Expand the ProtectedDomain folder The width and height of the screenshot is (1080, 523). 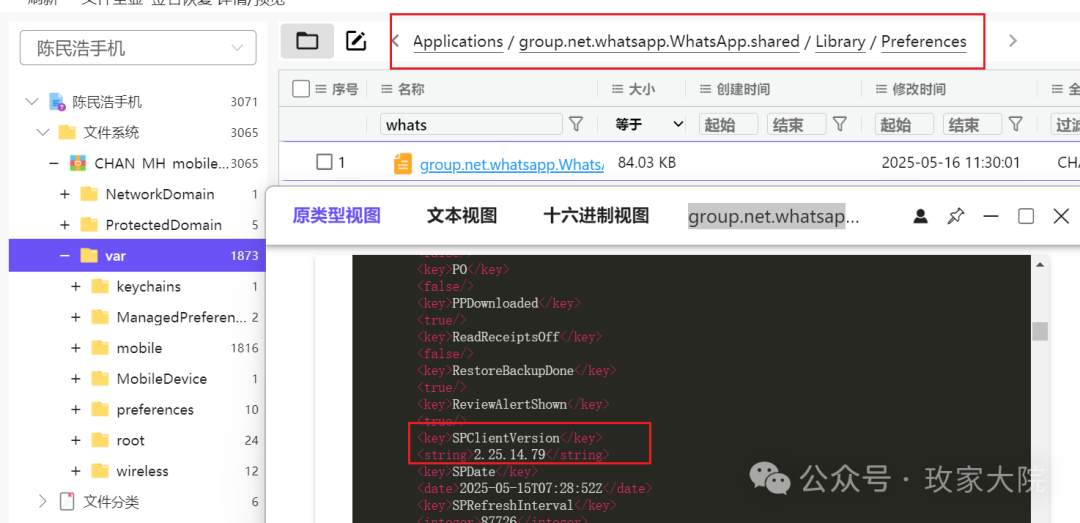click(65, 225)
